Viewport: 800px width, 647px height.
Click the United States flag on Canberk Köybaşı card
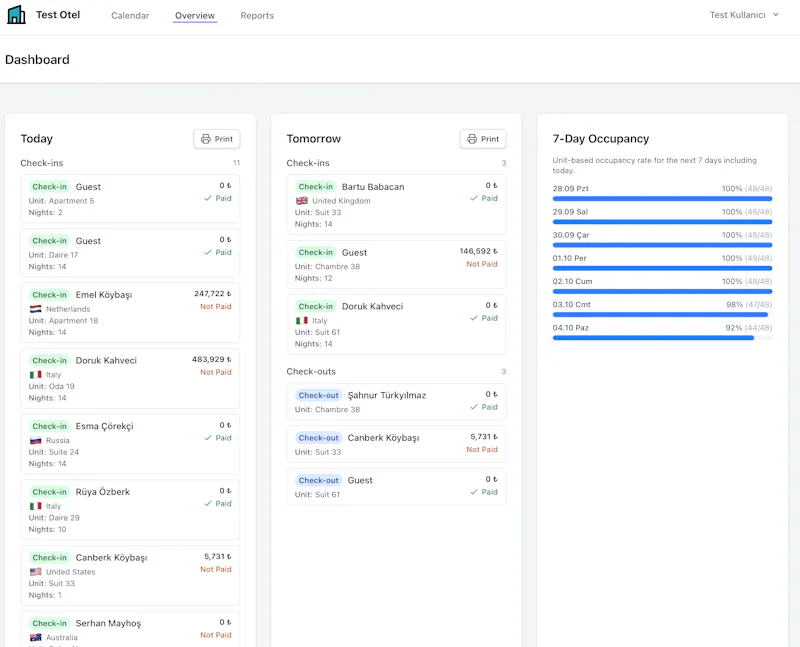36,572
